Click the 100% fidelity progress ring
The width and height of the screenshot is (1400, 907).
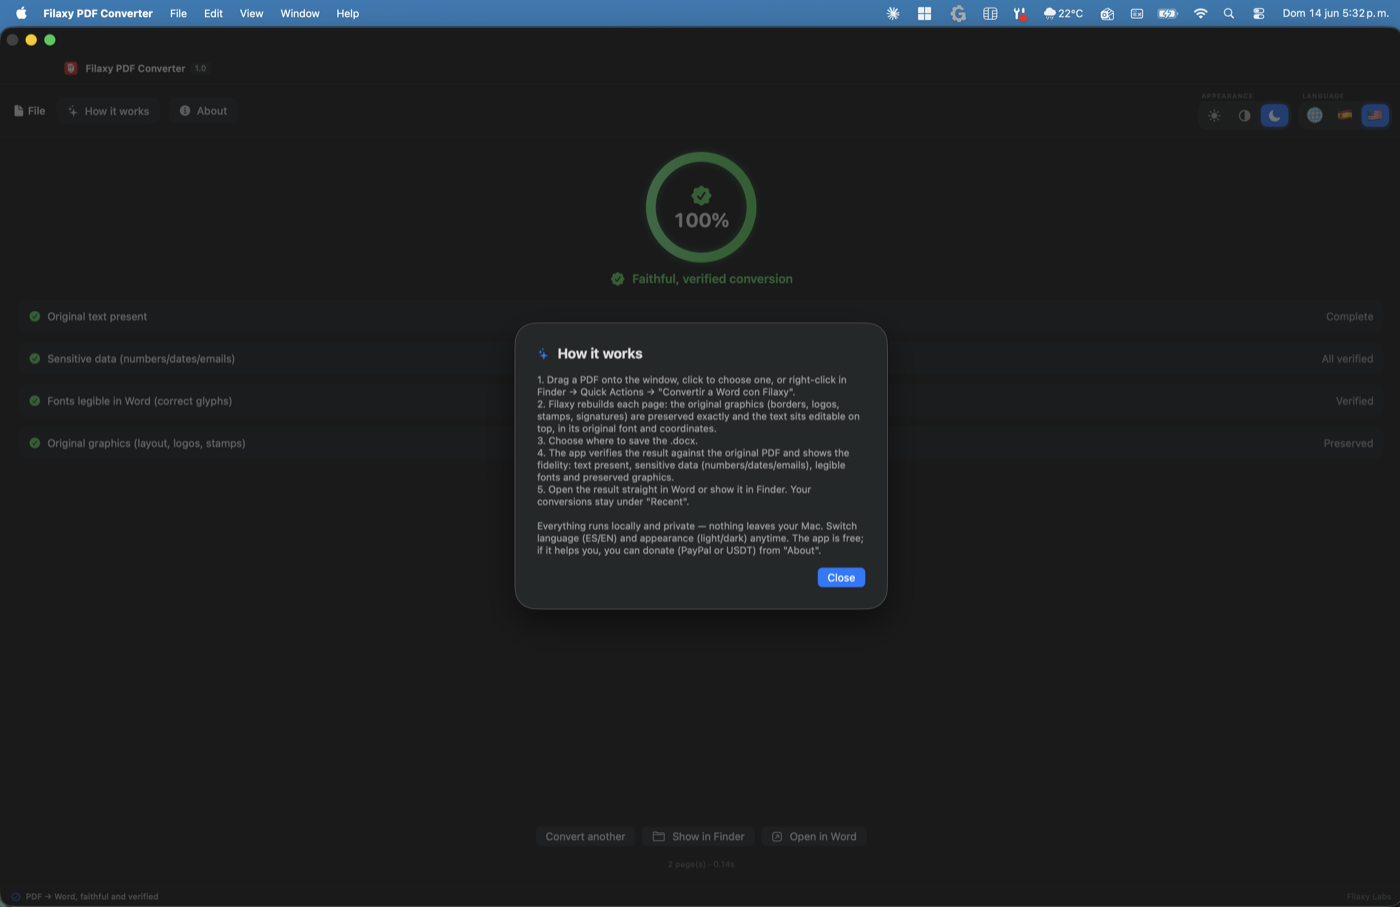tap(701, 207)
